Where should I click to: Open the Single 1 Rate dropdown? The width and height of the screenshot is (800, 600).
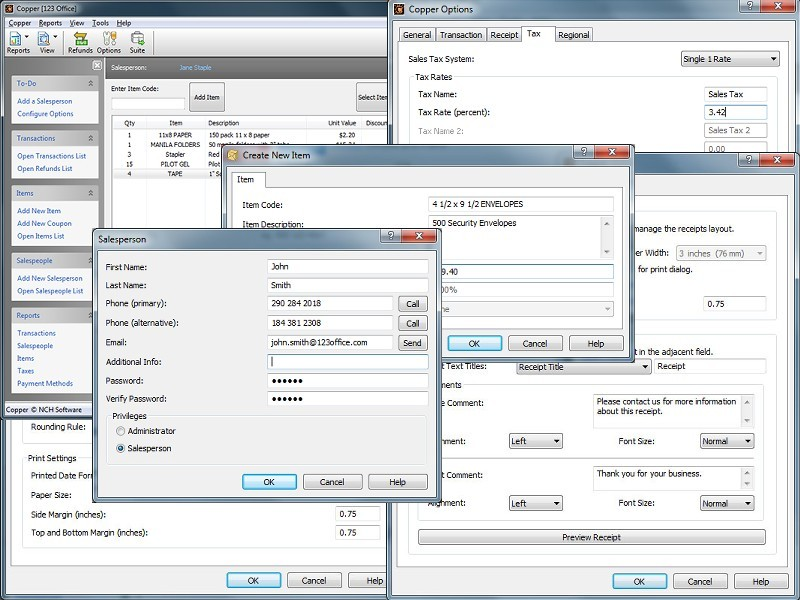click(x=731, y=58)
